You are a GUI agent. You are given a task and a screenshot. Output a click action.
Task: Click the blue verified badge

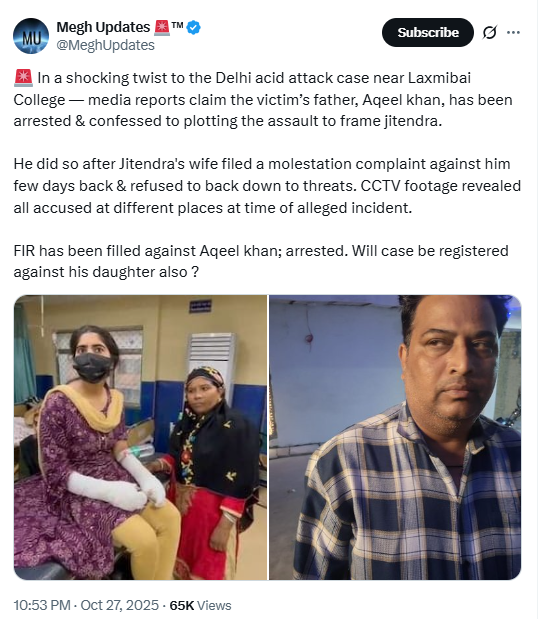point(194,28)
